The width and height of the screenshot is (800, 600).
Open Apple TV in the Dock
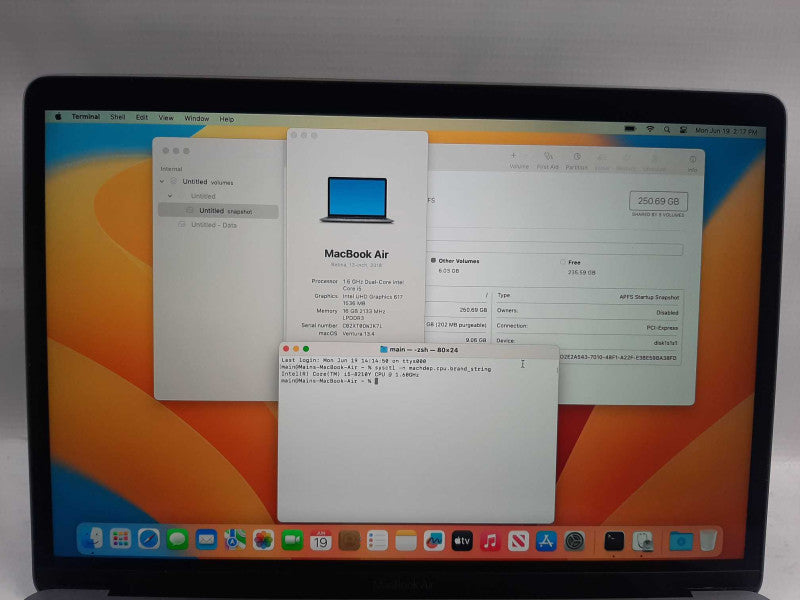pyautogui.click(x=462, y=541)
